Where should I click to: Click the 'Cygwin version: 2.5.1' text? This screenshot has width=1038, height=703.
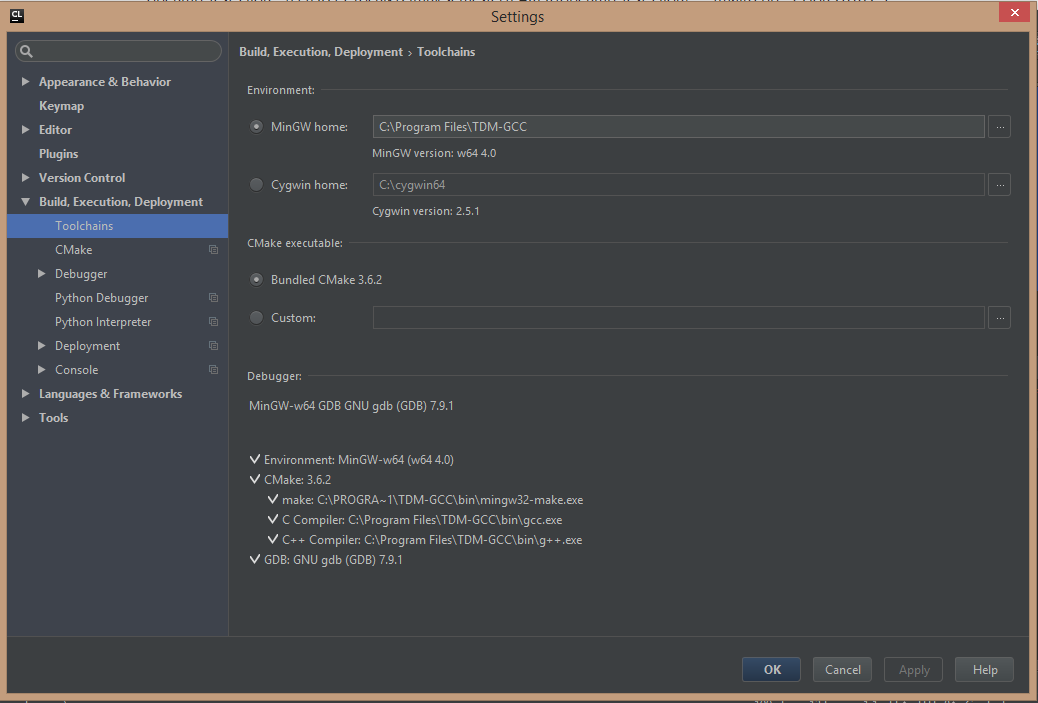(426, 211)
